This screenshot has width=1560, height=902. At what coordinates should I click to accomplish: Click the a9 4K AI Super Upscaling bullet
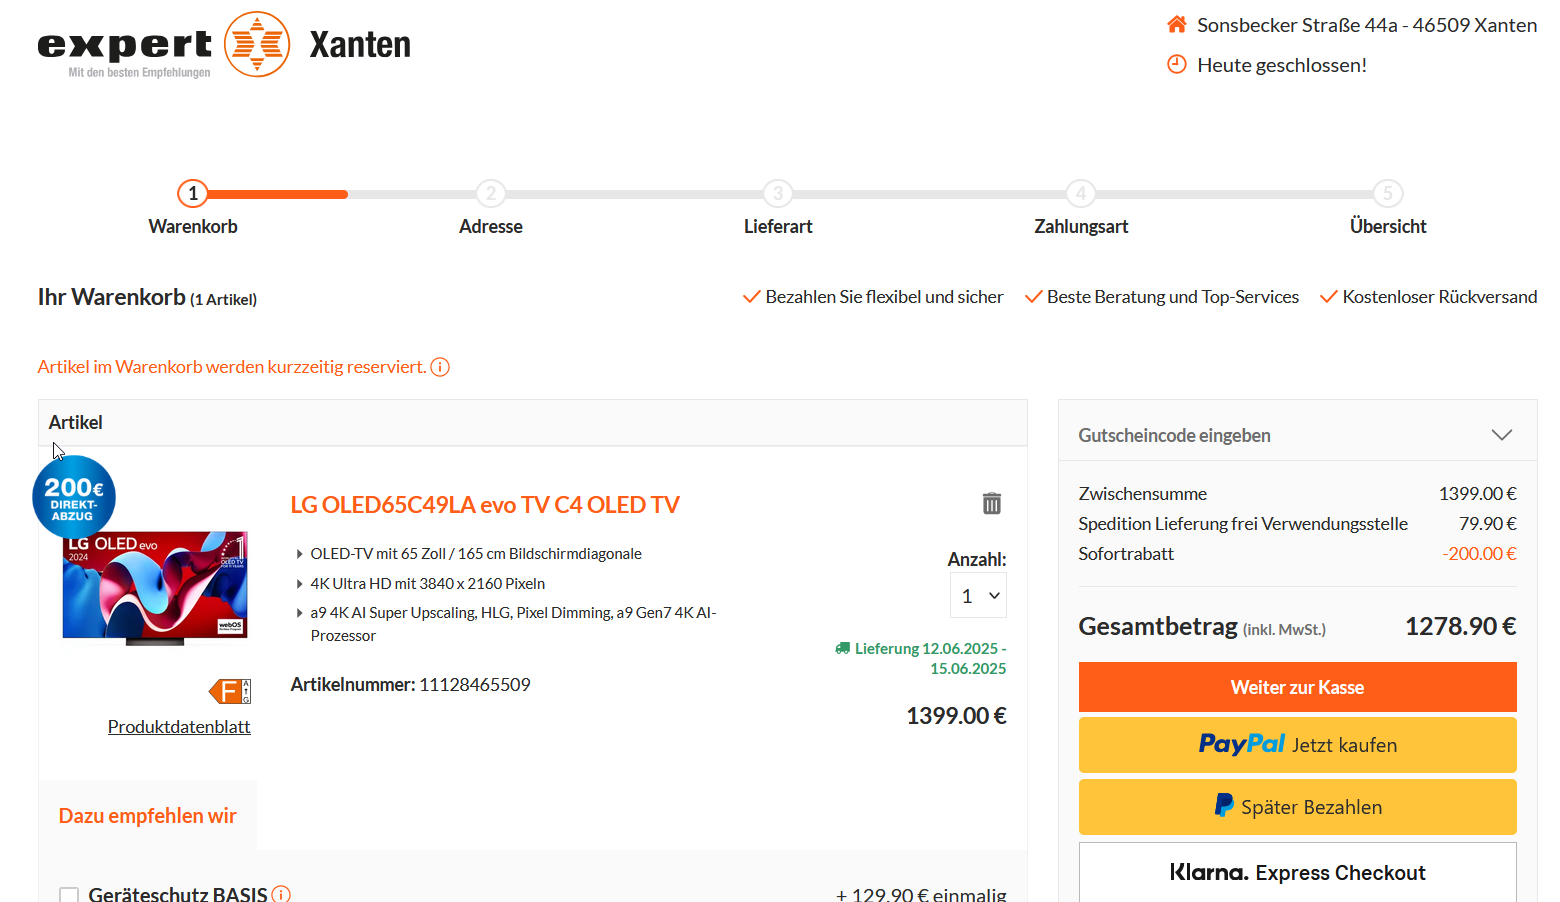pyautogui.click(x=513, y=624)
